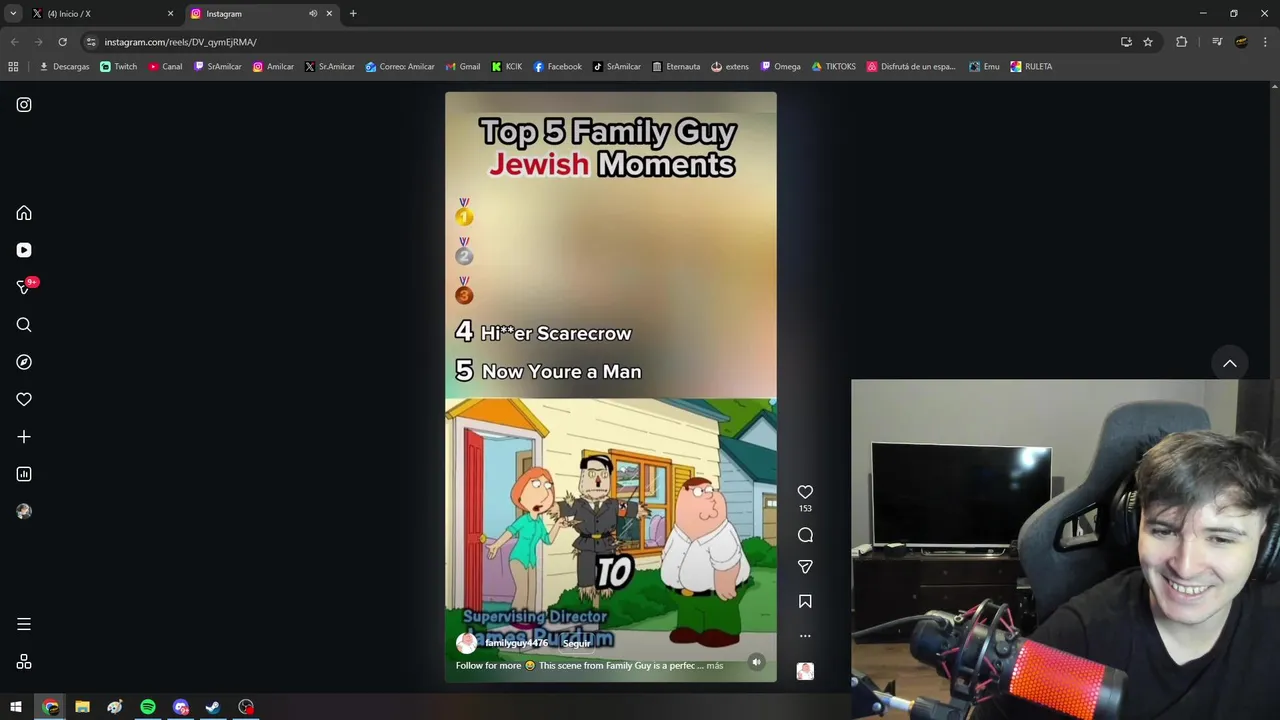Open Emu bookmark
1280x720 pixels.
pos(984,67)
